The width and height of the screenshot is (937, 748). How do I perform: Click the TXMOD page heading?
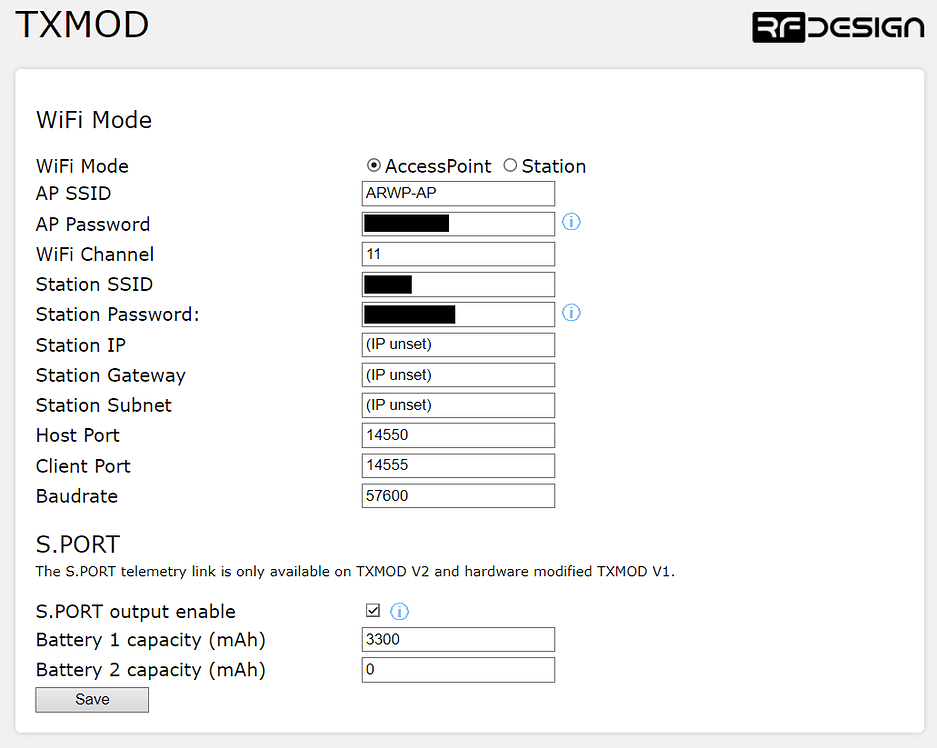click(x=82, y=25)
